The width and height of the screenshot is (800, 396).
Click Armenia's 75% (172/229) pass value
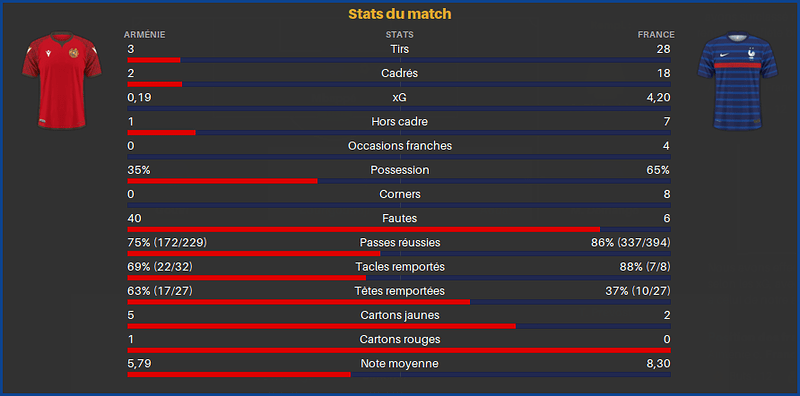[167, 243]
